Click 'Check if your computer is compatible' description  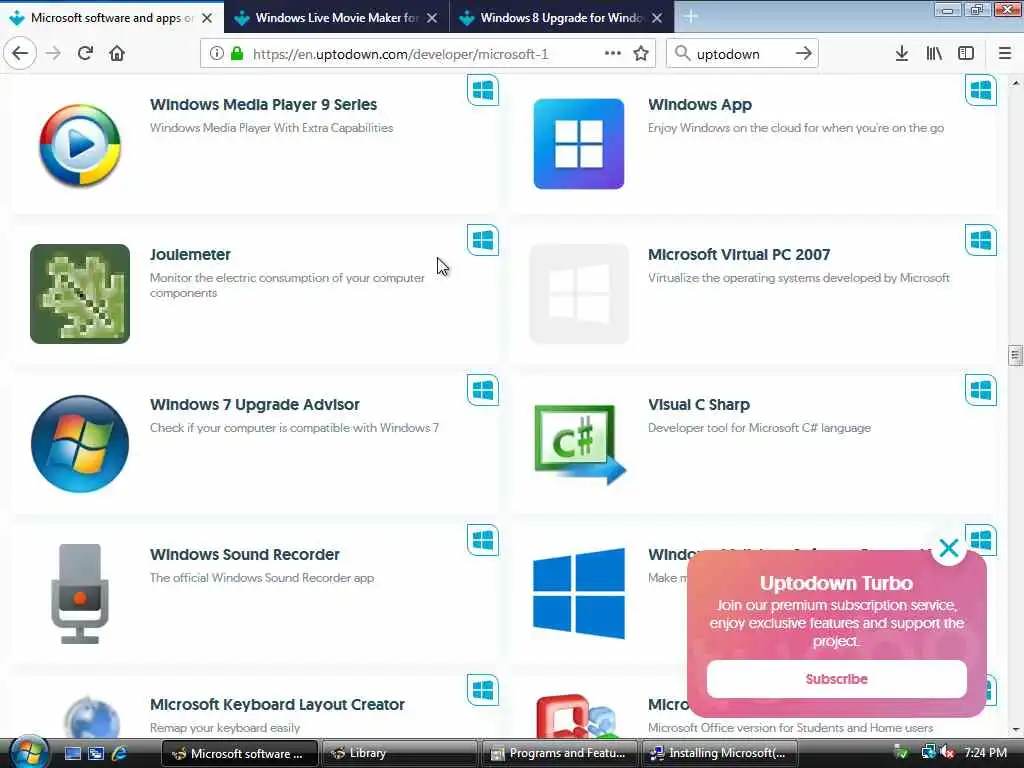295,428
